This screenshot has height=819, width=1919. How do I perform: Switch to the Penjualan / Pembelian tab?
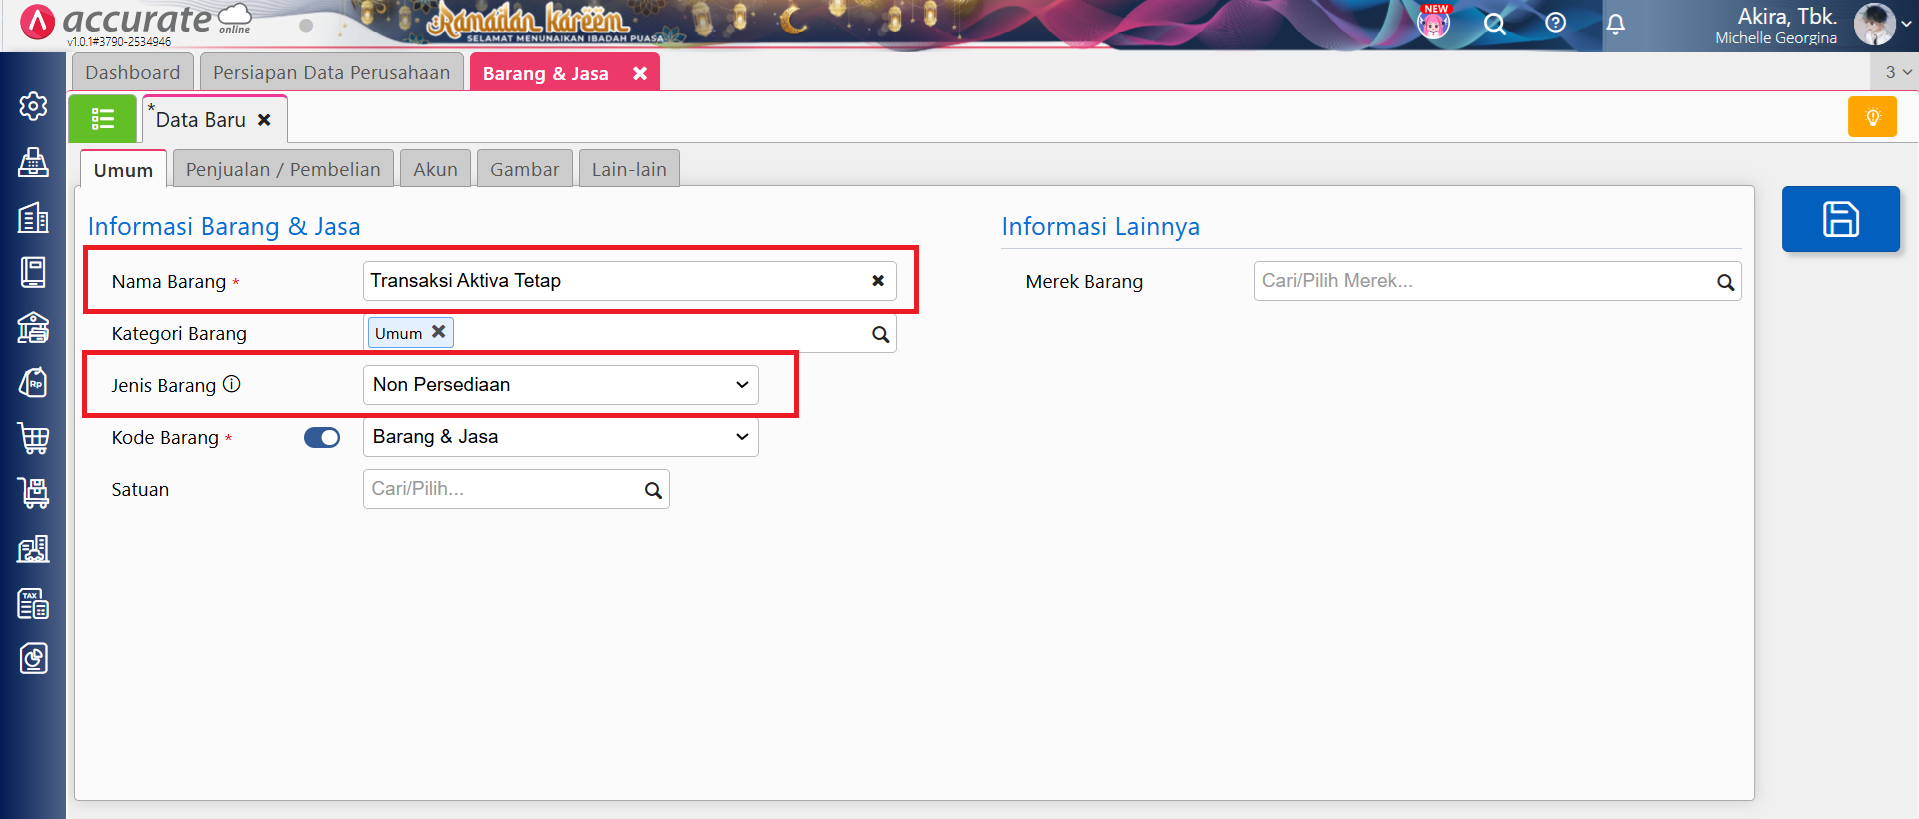(283, 169)
